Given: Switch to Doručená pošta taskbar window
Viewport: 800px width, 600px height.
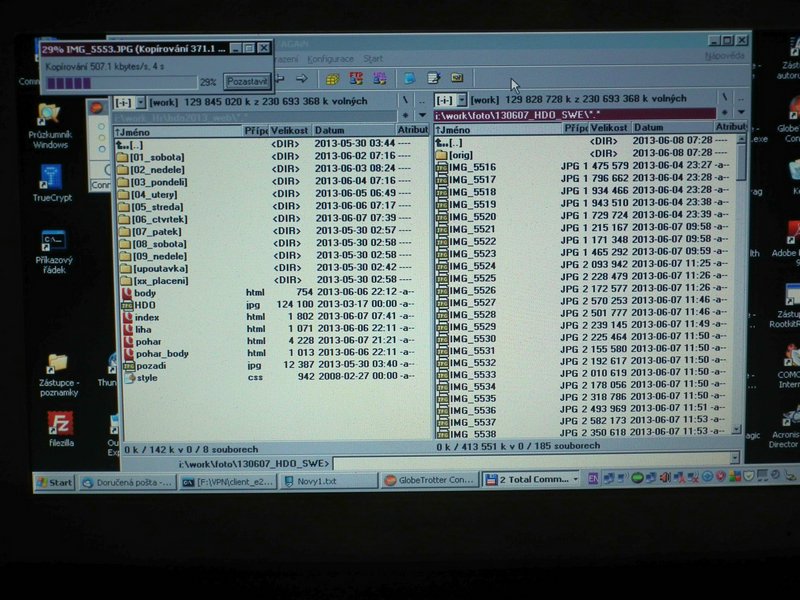Looking at the screenshot, I should (x=127, y=482).
